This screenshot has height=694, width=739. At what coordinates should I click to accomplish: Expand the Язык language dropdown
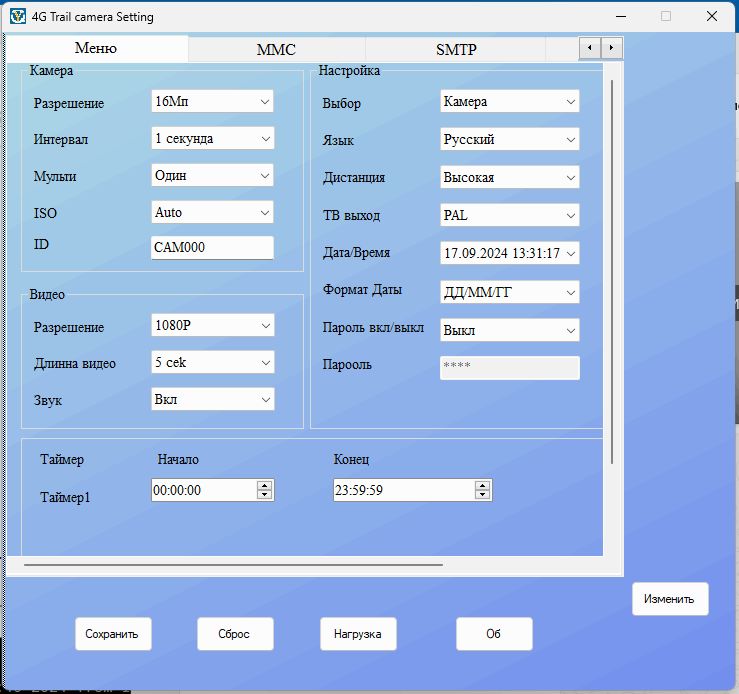pyautogui.click(x=571, y=140)
